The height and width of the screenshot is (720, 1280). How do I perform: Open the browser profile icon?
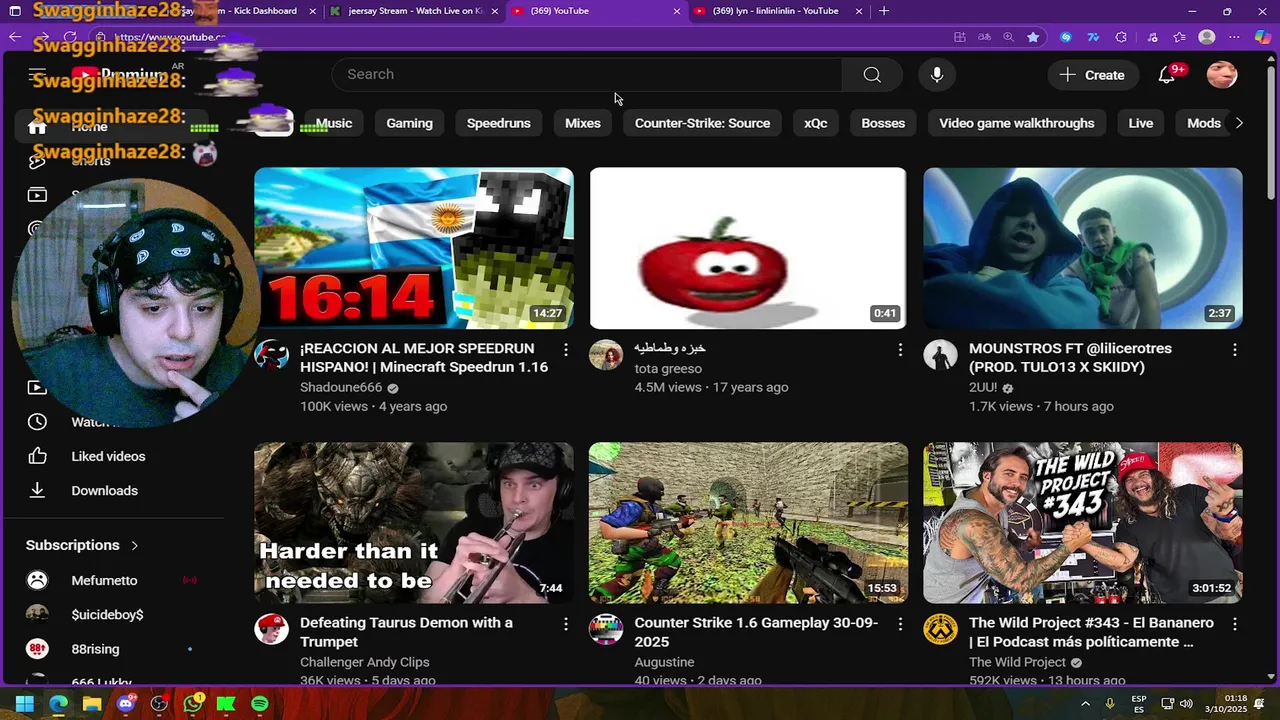pos(1207,37)
